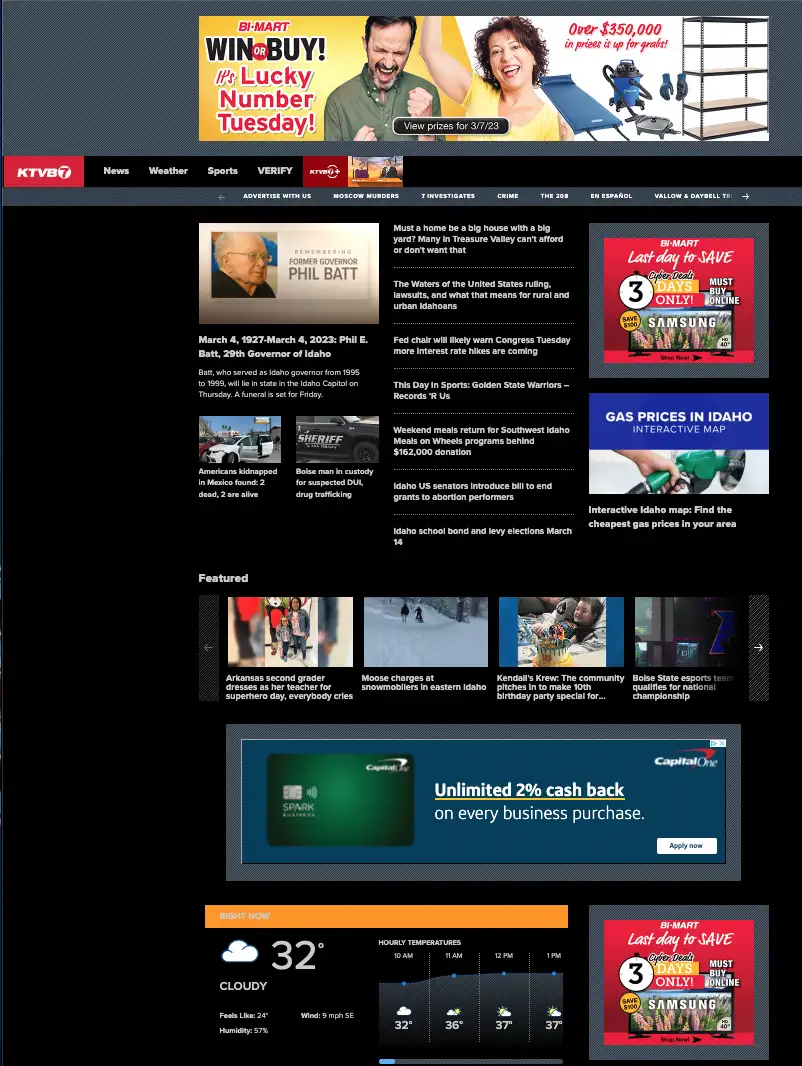The width and height of the screenshot is (802, 1066).
Task: Select 7 Investigates in subnav
Action: [448, 196]
